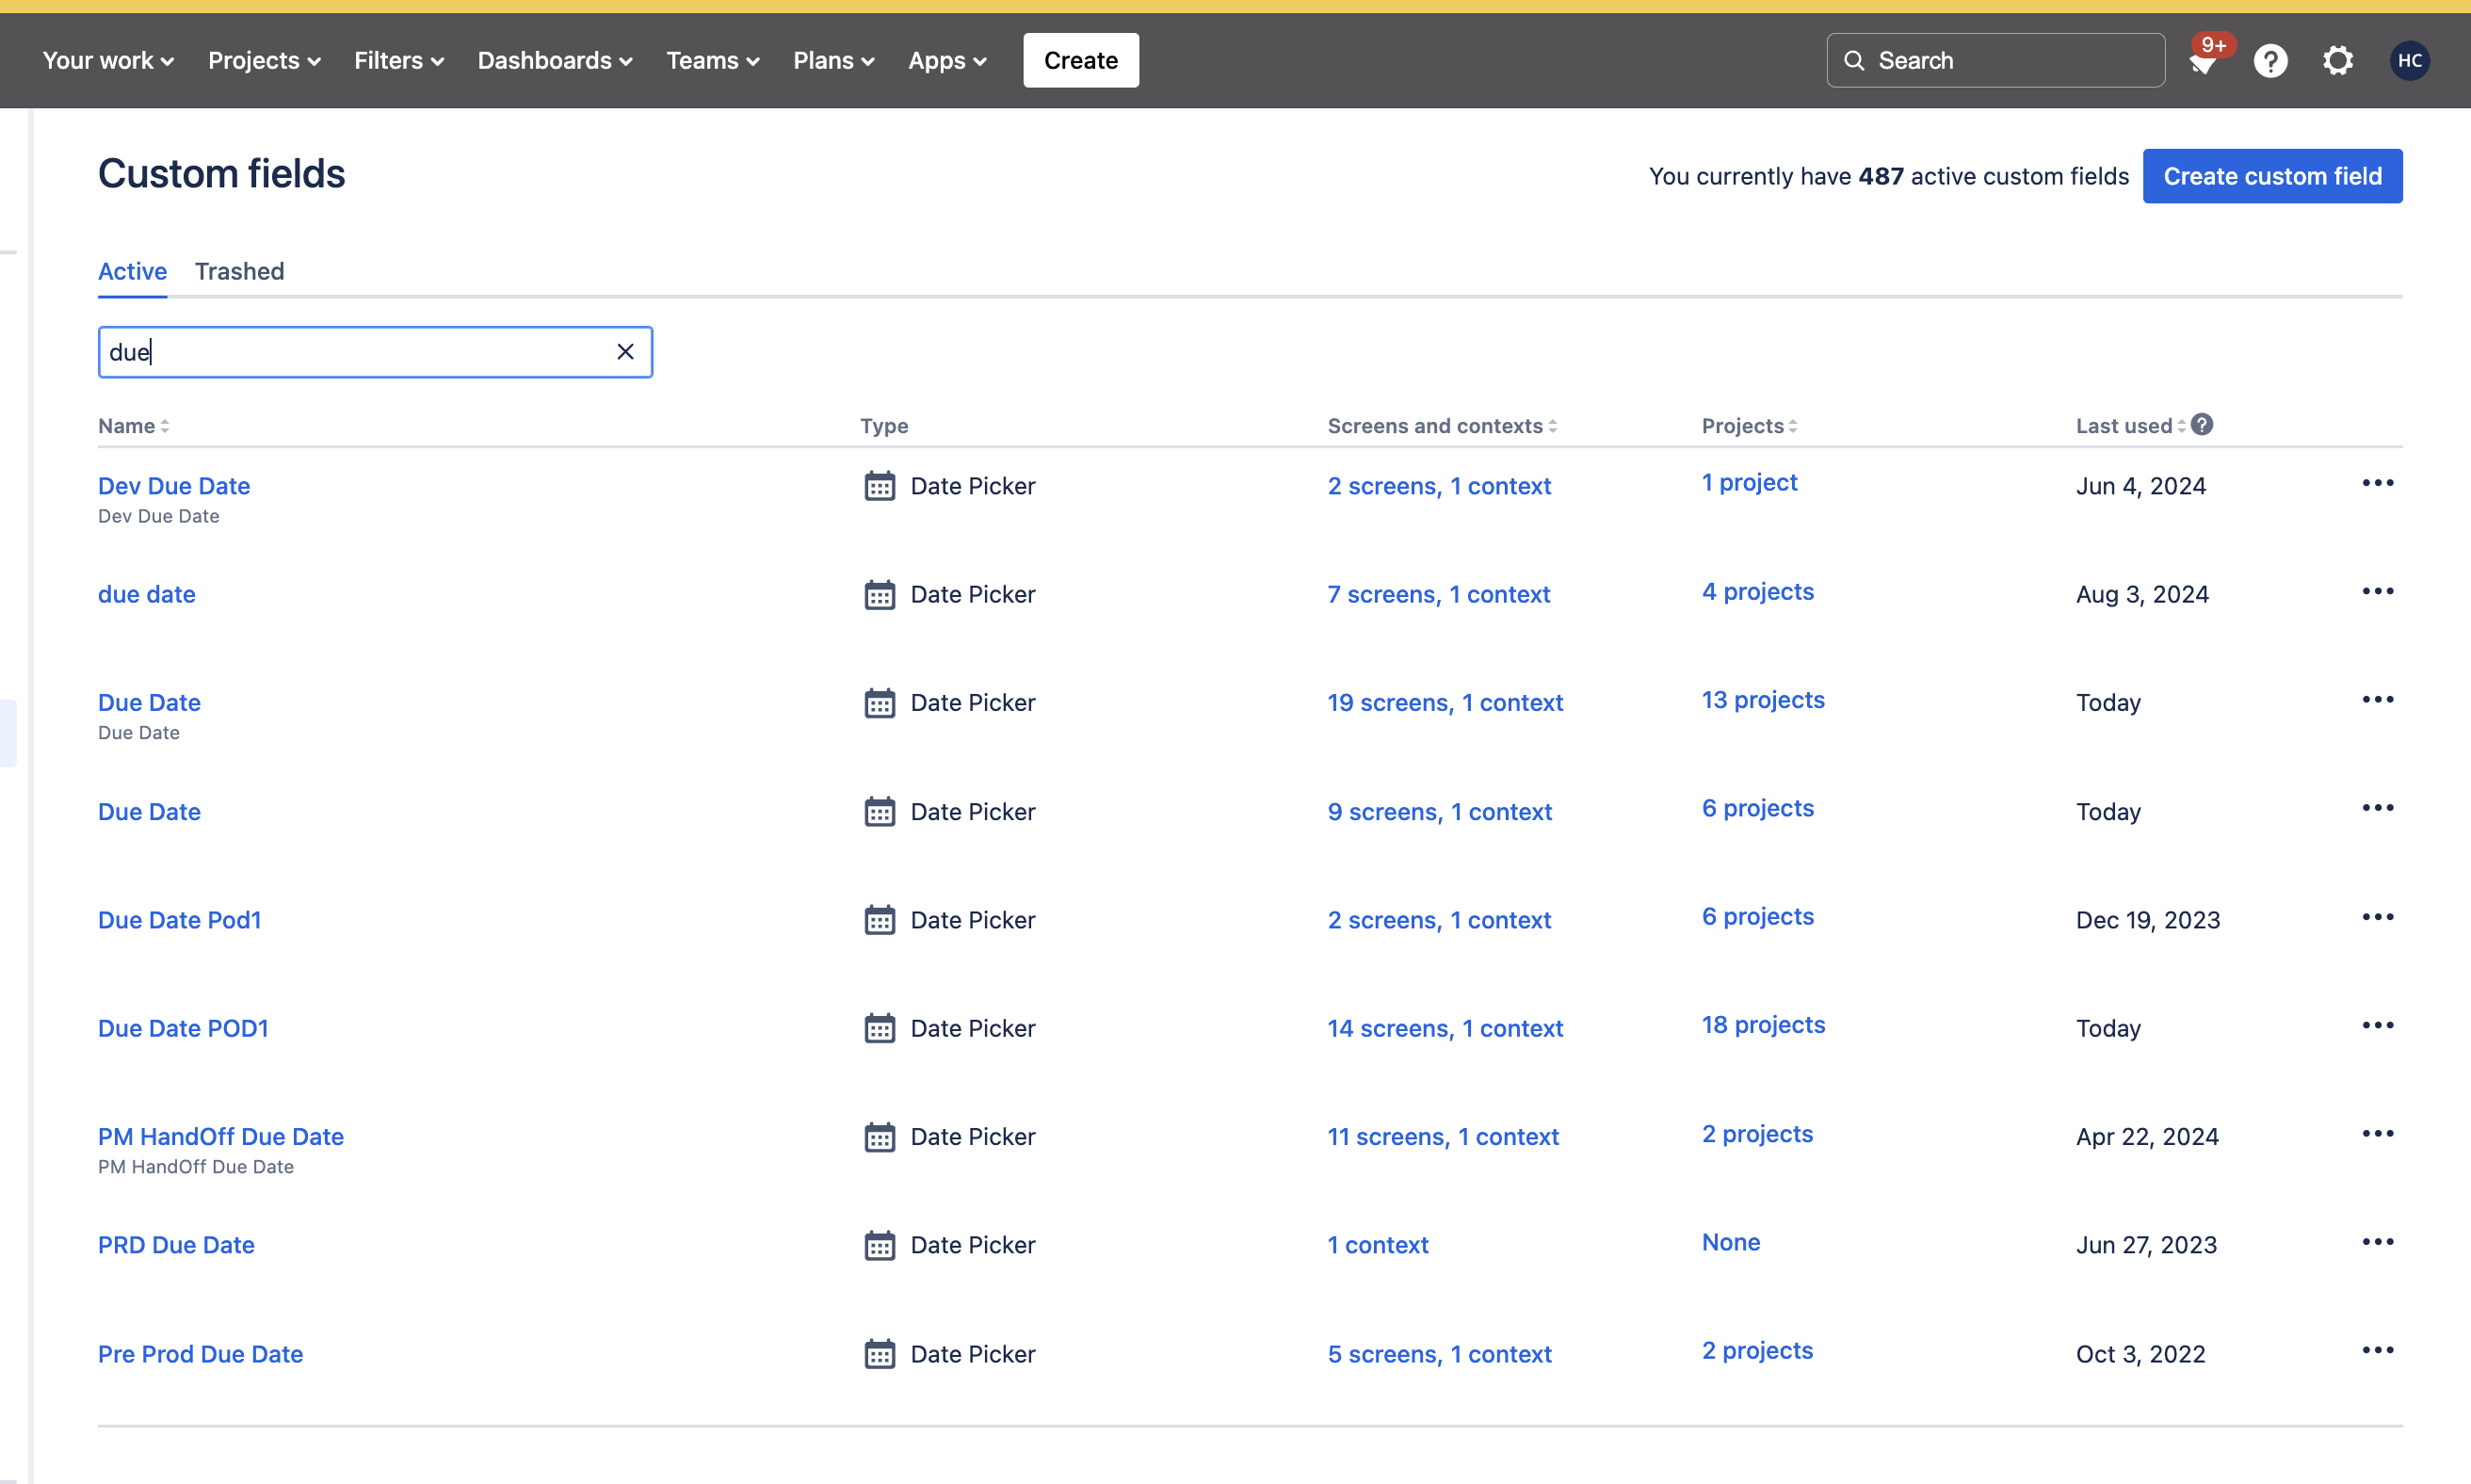The width and height of the screenshot is (2471, 1484).
Task: Click the help icon next to Last used
Action: pos(2203,424)
